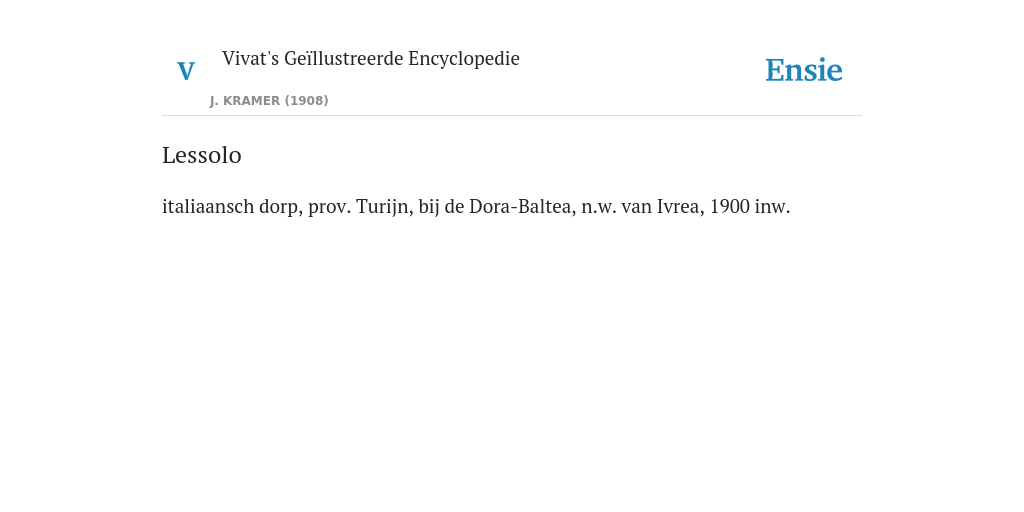Screen dimensions: 1024x512
Task: Click the word Geïllustreerde in the header
Action: 344,58
